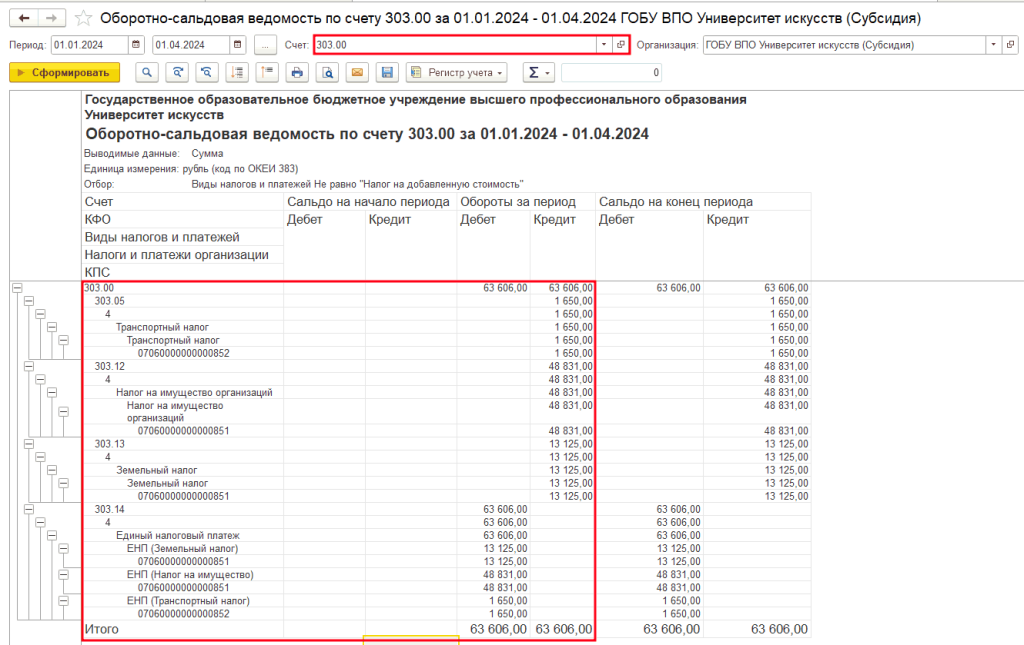Click the period extra settings ellipsis button
The height and width of the screenshot is (645, 1024).
[x=263, y=44]
